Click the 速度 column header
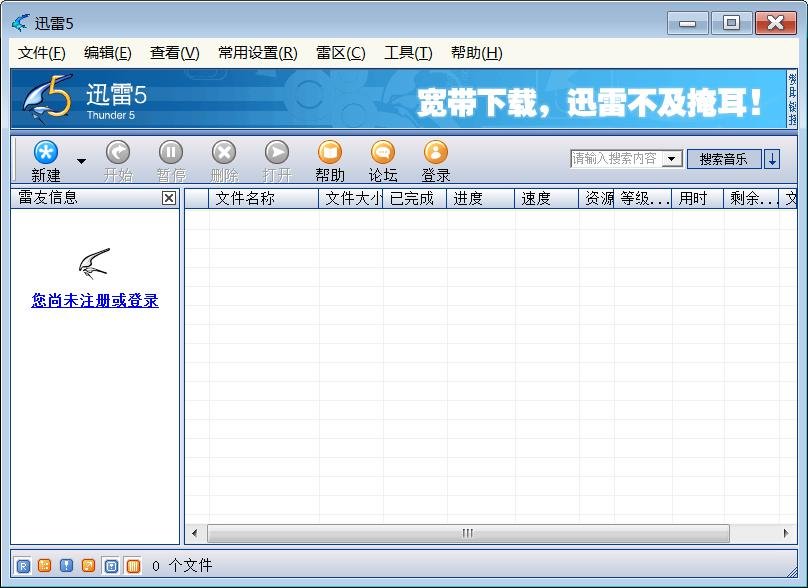This screenshot has width=808, height=588. 546,198
